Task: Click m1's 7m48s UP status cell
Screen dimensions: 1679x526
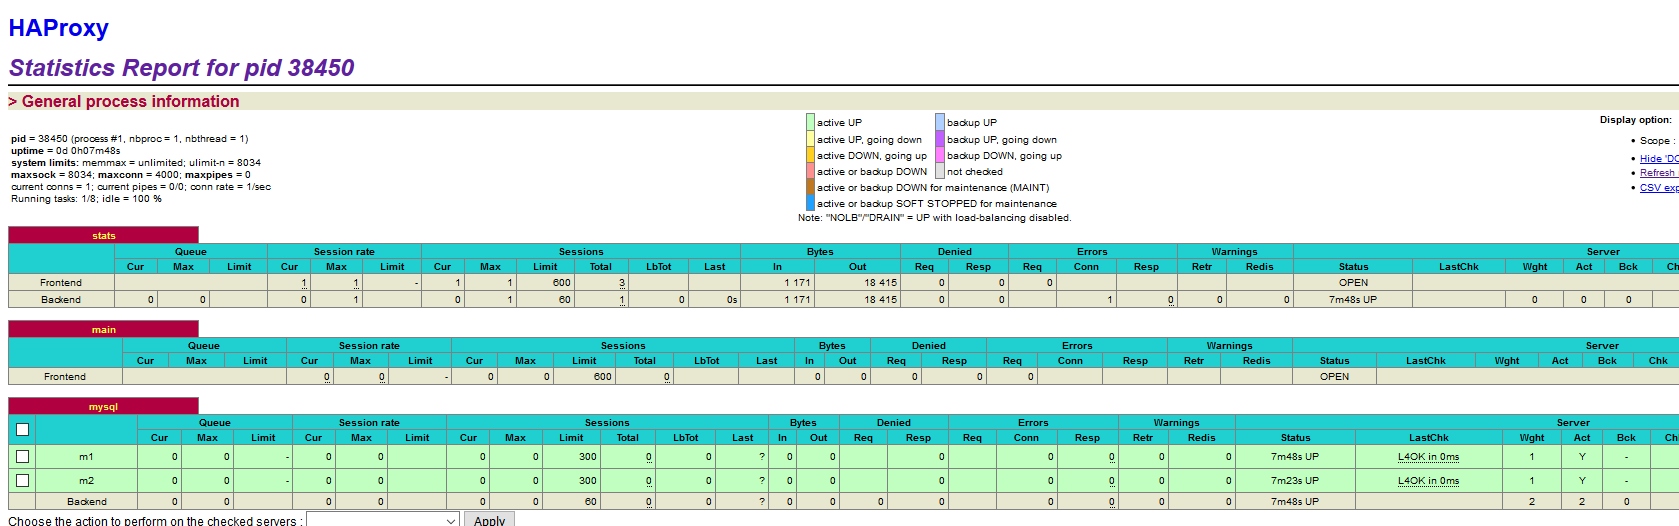Action: click(x=1295, y=456)
